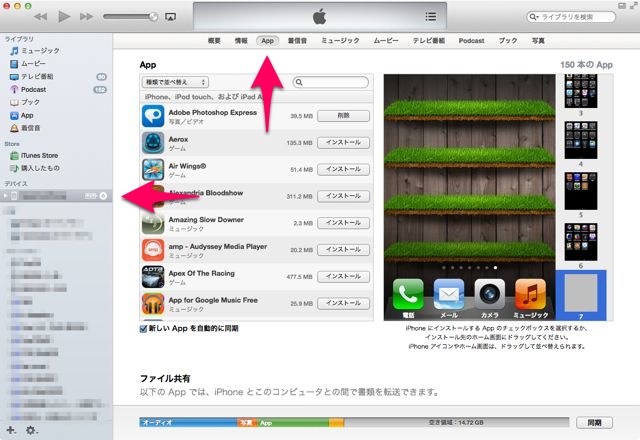Switch to the 写真 tab
640x440 pixels.
pos(538,41)
